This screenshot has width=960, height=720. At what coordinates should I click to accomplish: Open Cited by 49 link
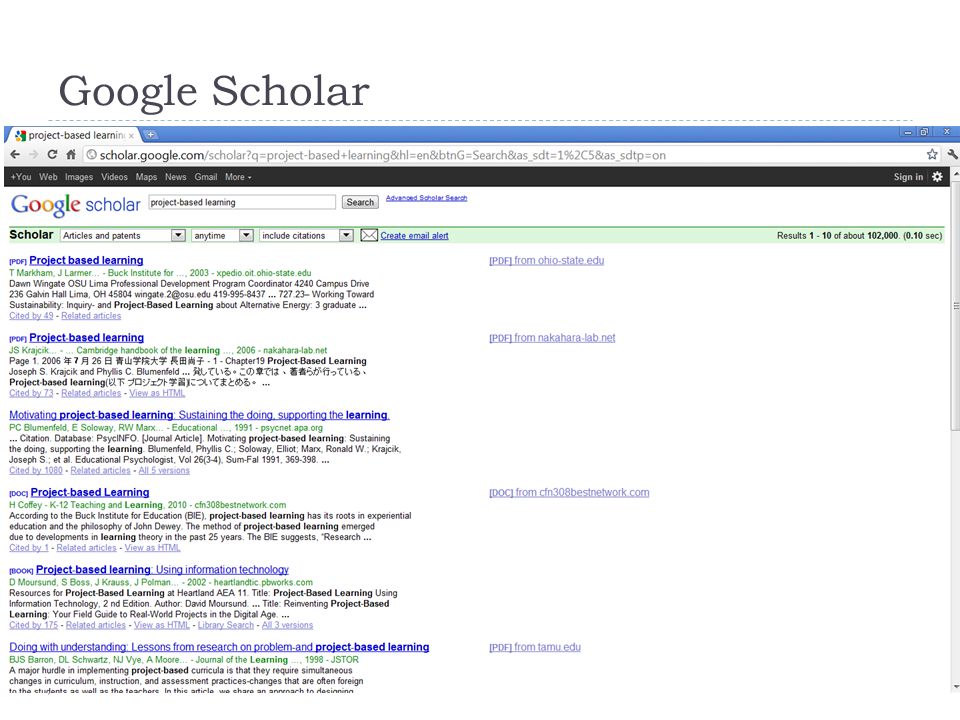click(31, 316)
